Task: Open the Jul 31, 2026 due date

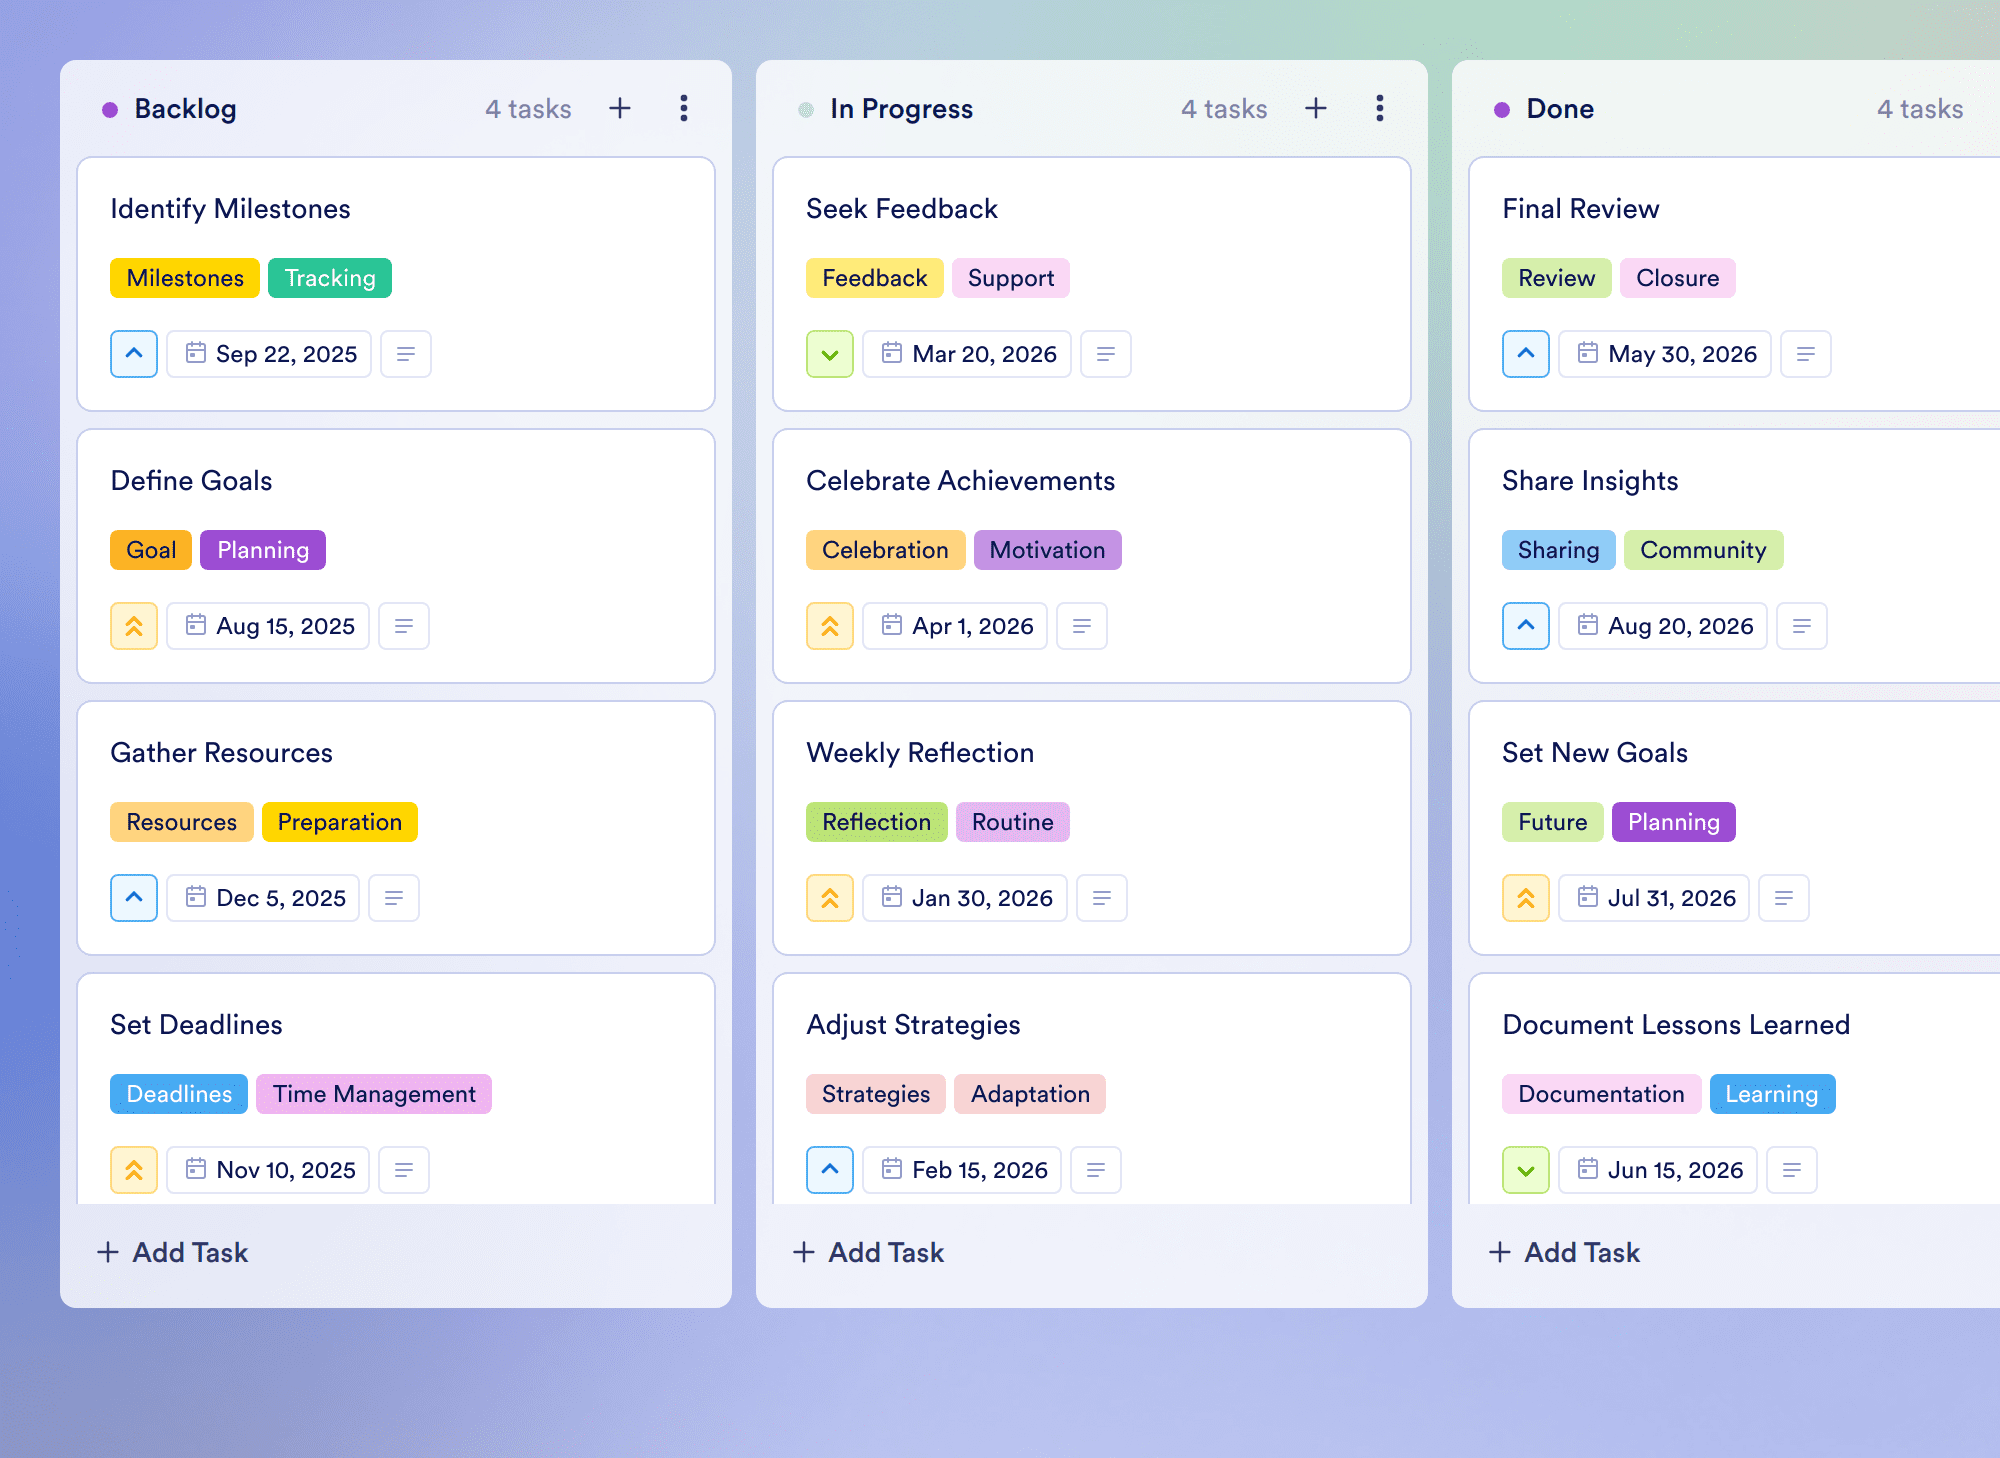Action: click(x=1654, y=898)
